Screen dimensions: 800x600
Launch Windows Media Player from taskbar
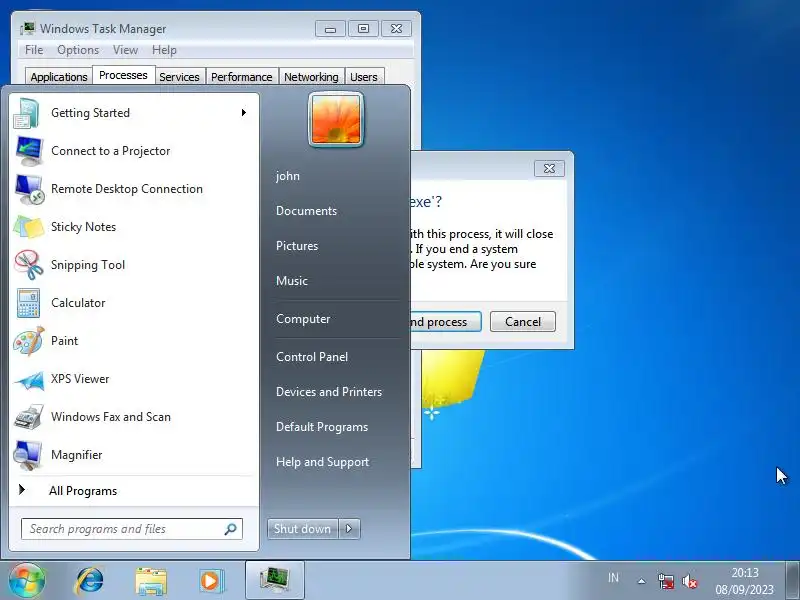coord(211,581)
